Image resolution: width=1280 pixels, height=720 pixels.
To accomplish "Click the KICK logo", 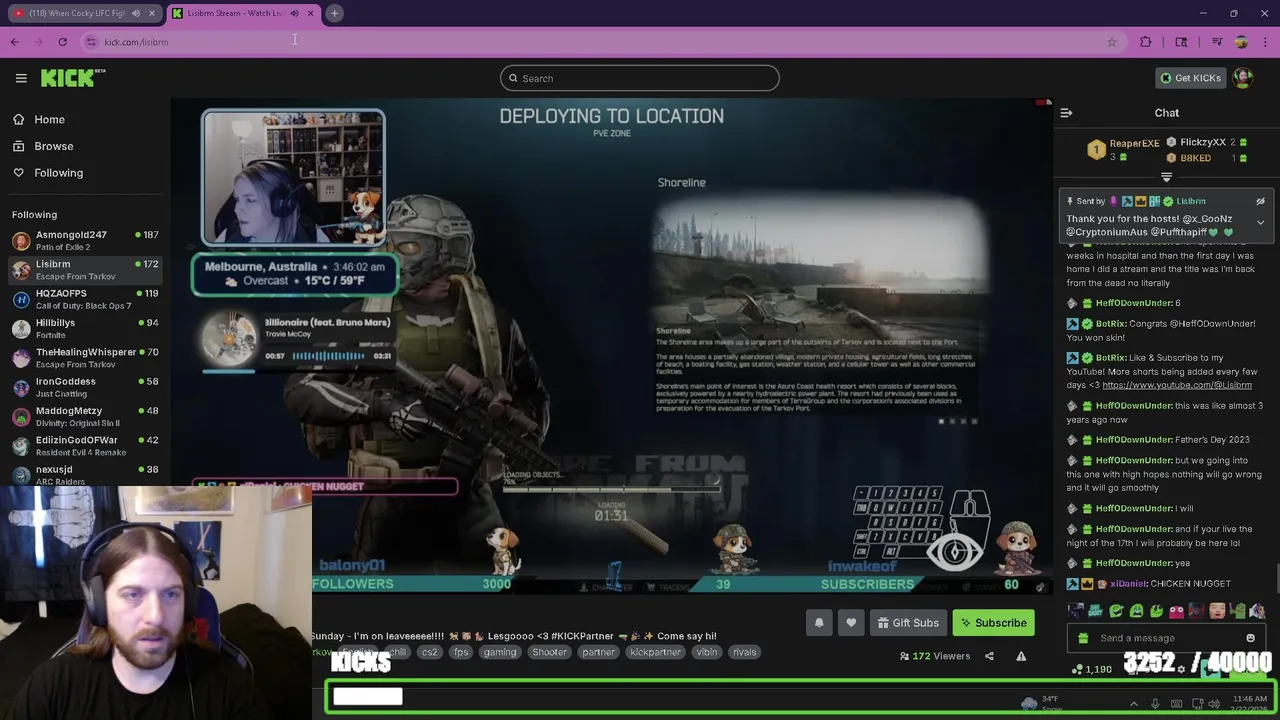I will coord(73,78).
